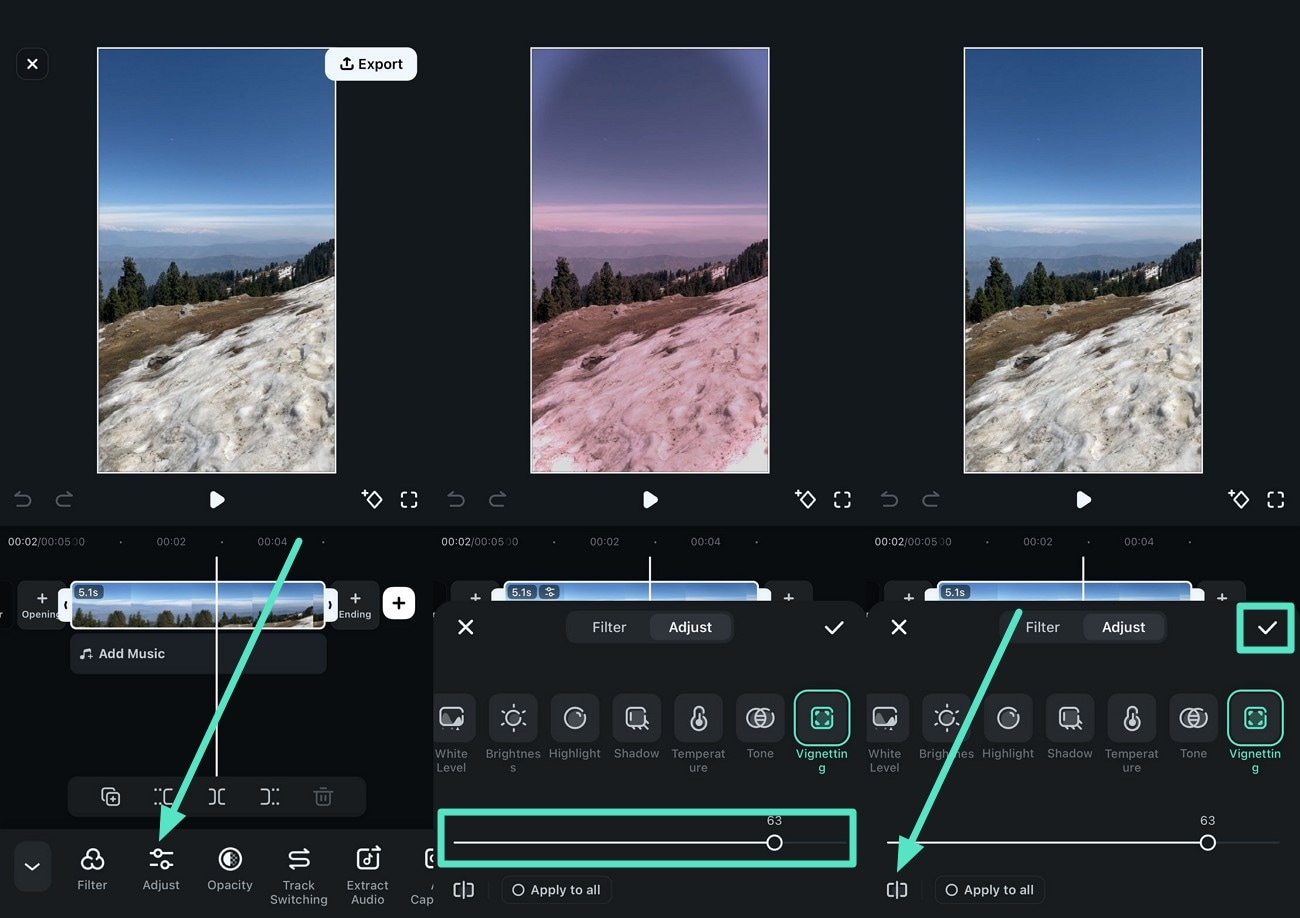Redo the edit in left screen

[64, 499]
